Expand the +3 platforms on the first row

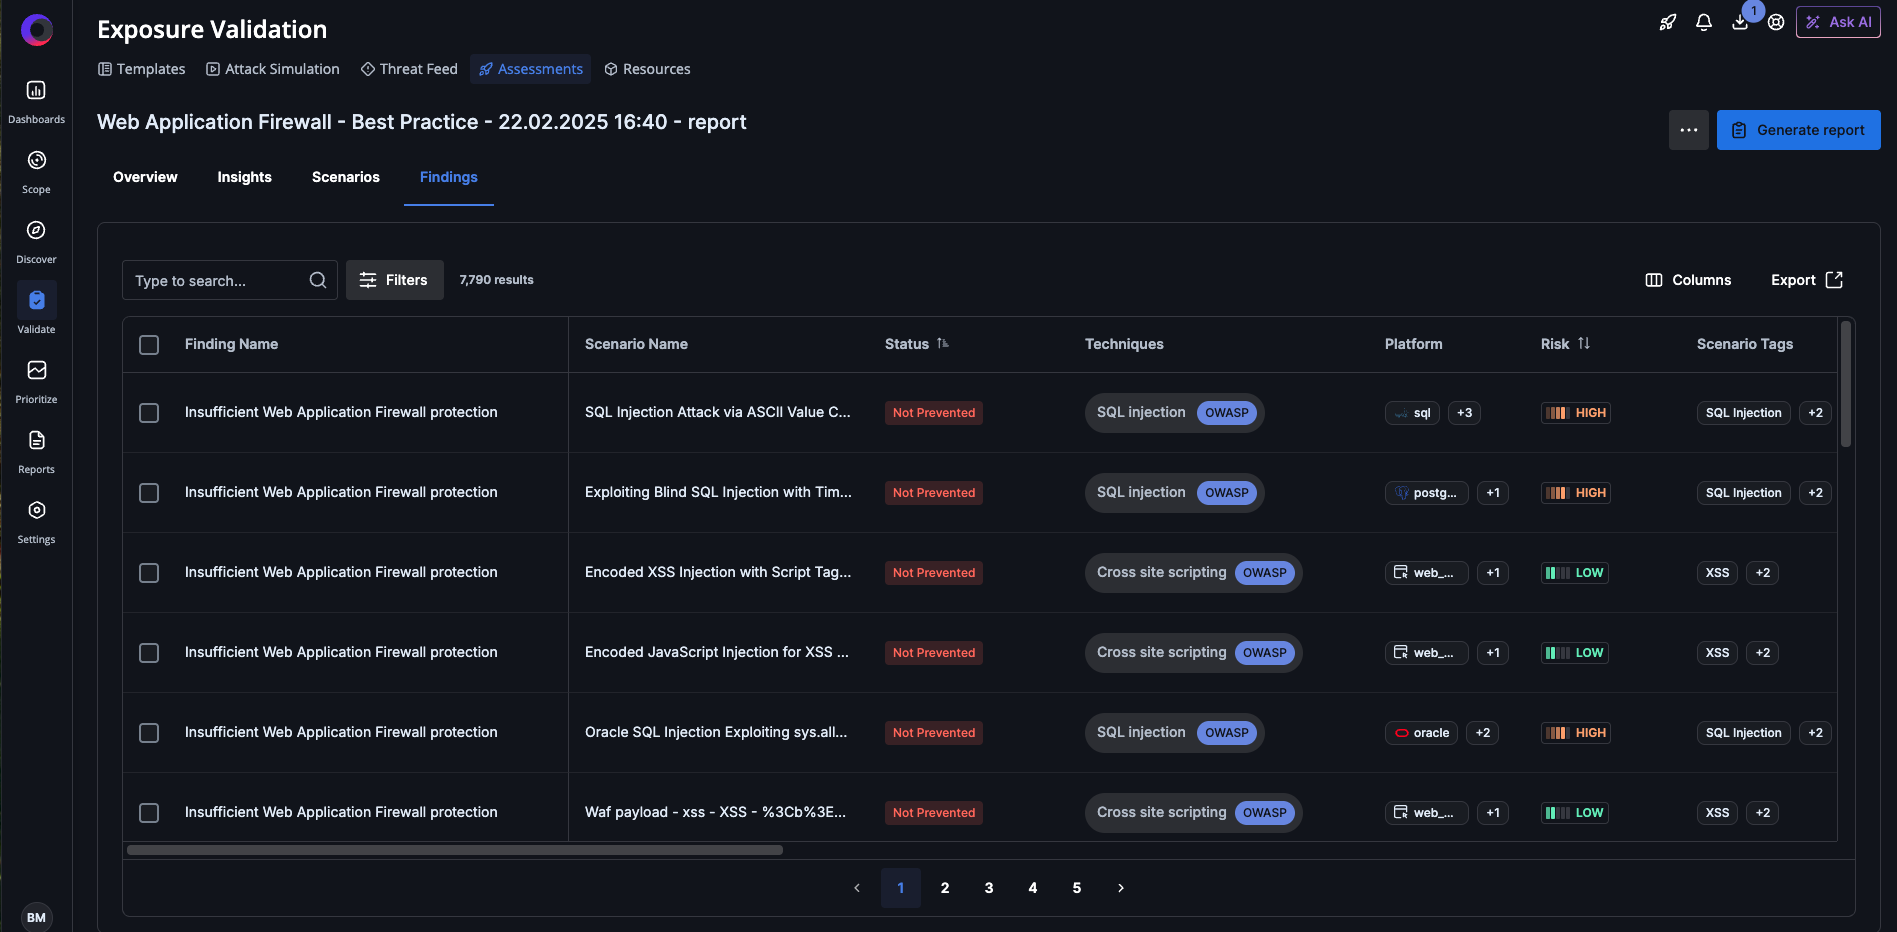(x=1464, y=412)
